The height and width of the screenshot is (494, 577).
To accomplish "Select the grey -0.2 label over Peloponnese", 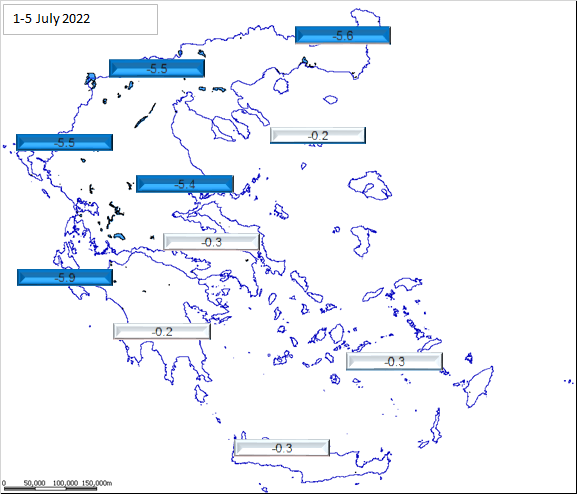I will point(162,332).
